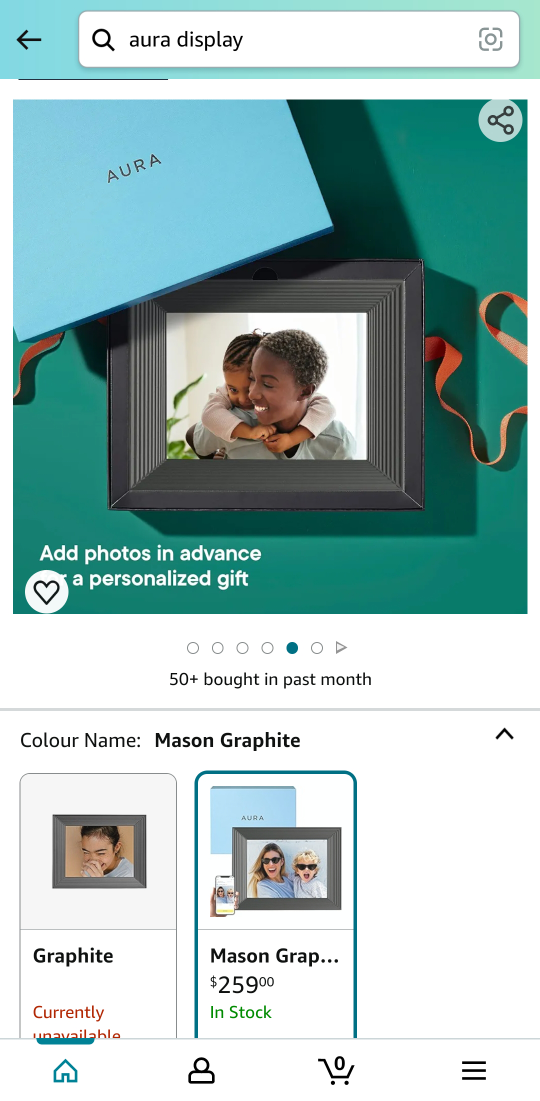This screenshot has width=540, height=1101.
Task: Add to wishlist with heart icon
Action: pos(47,592)
